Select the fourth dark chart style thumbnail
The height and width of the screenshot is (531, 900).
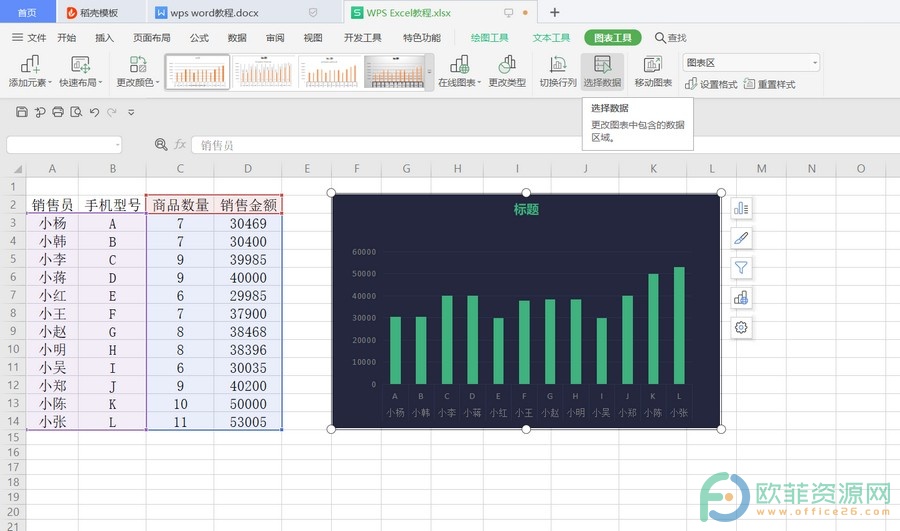[395, 72]
